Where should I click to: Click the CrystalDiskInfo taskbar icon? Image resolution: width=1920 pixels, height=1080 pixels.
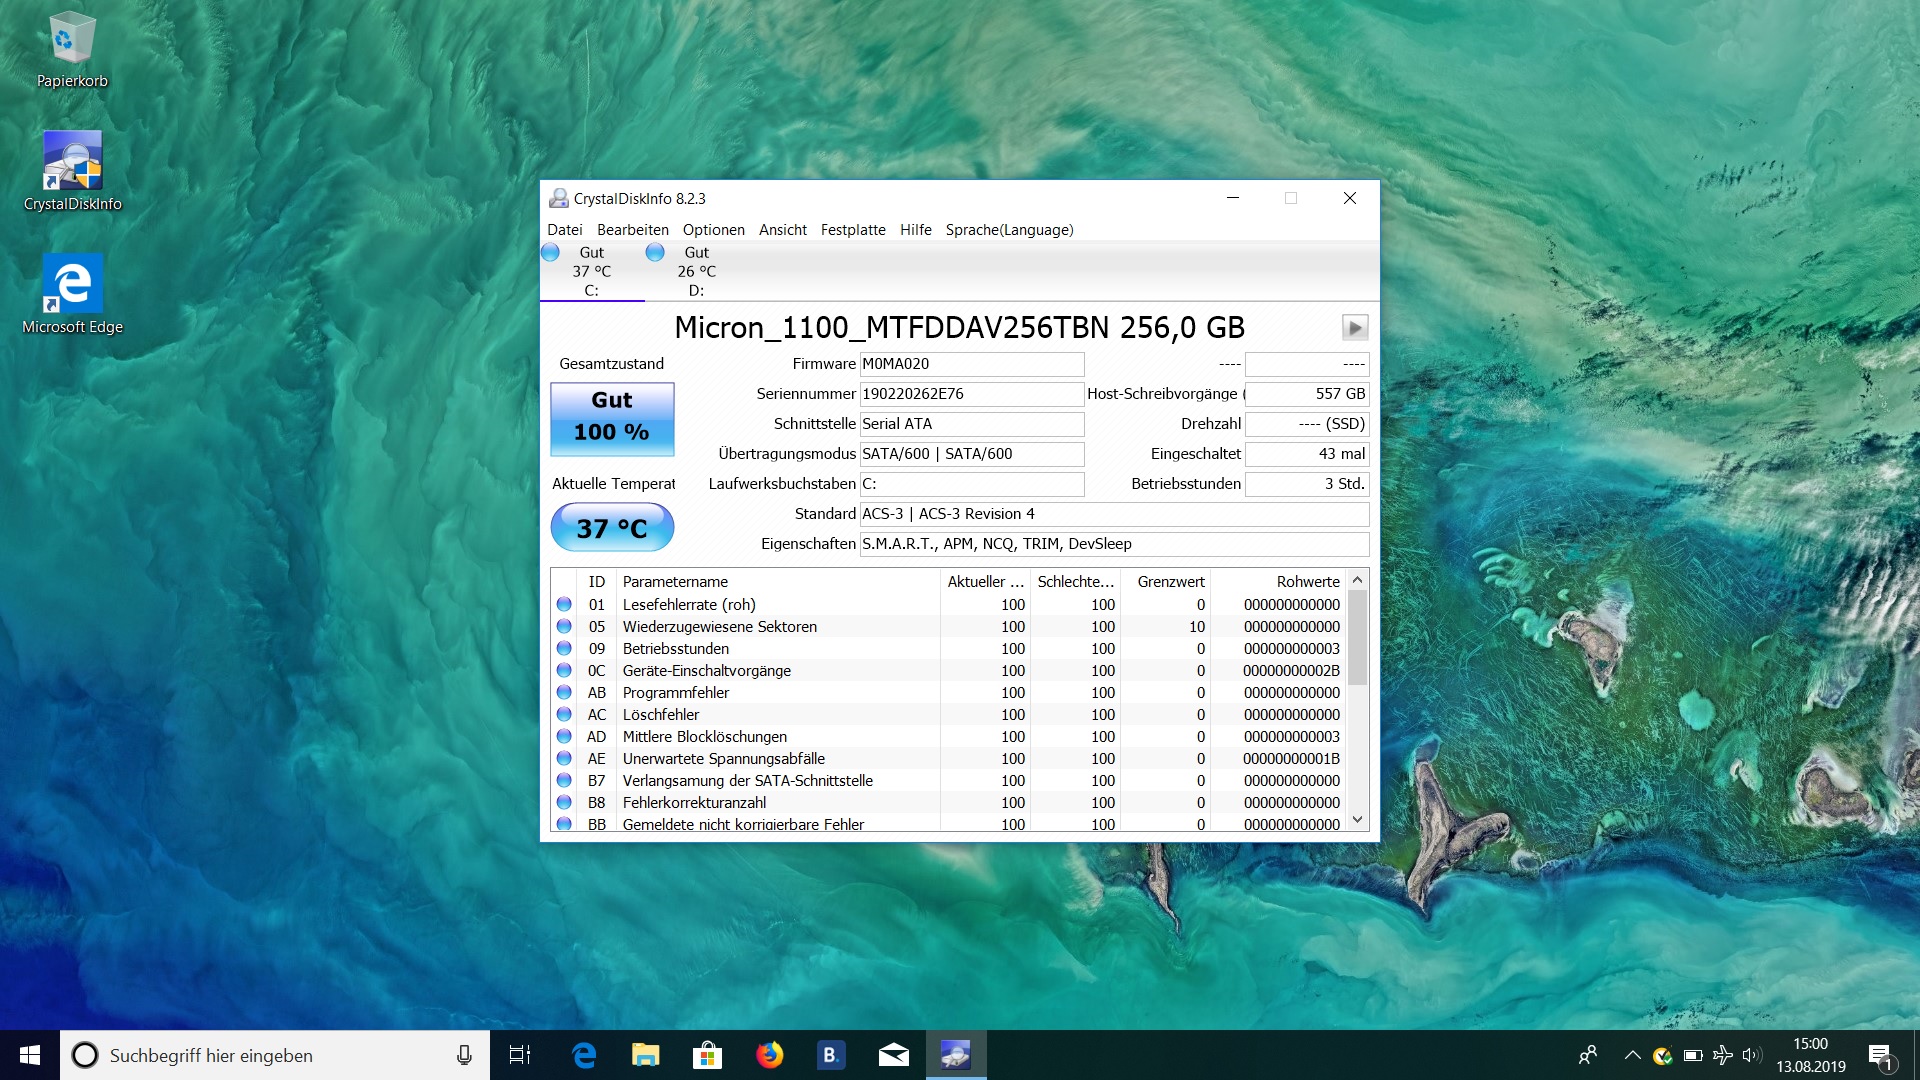pos(955,1055)
